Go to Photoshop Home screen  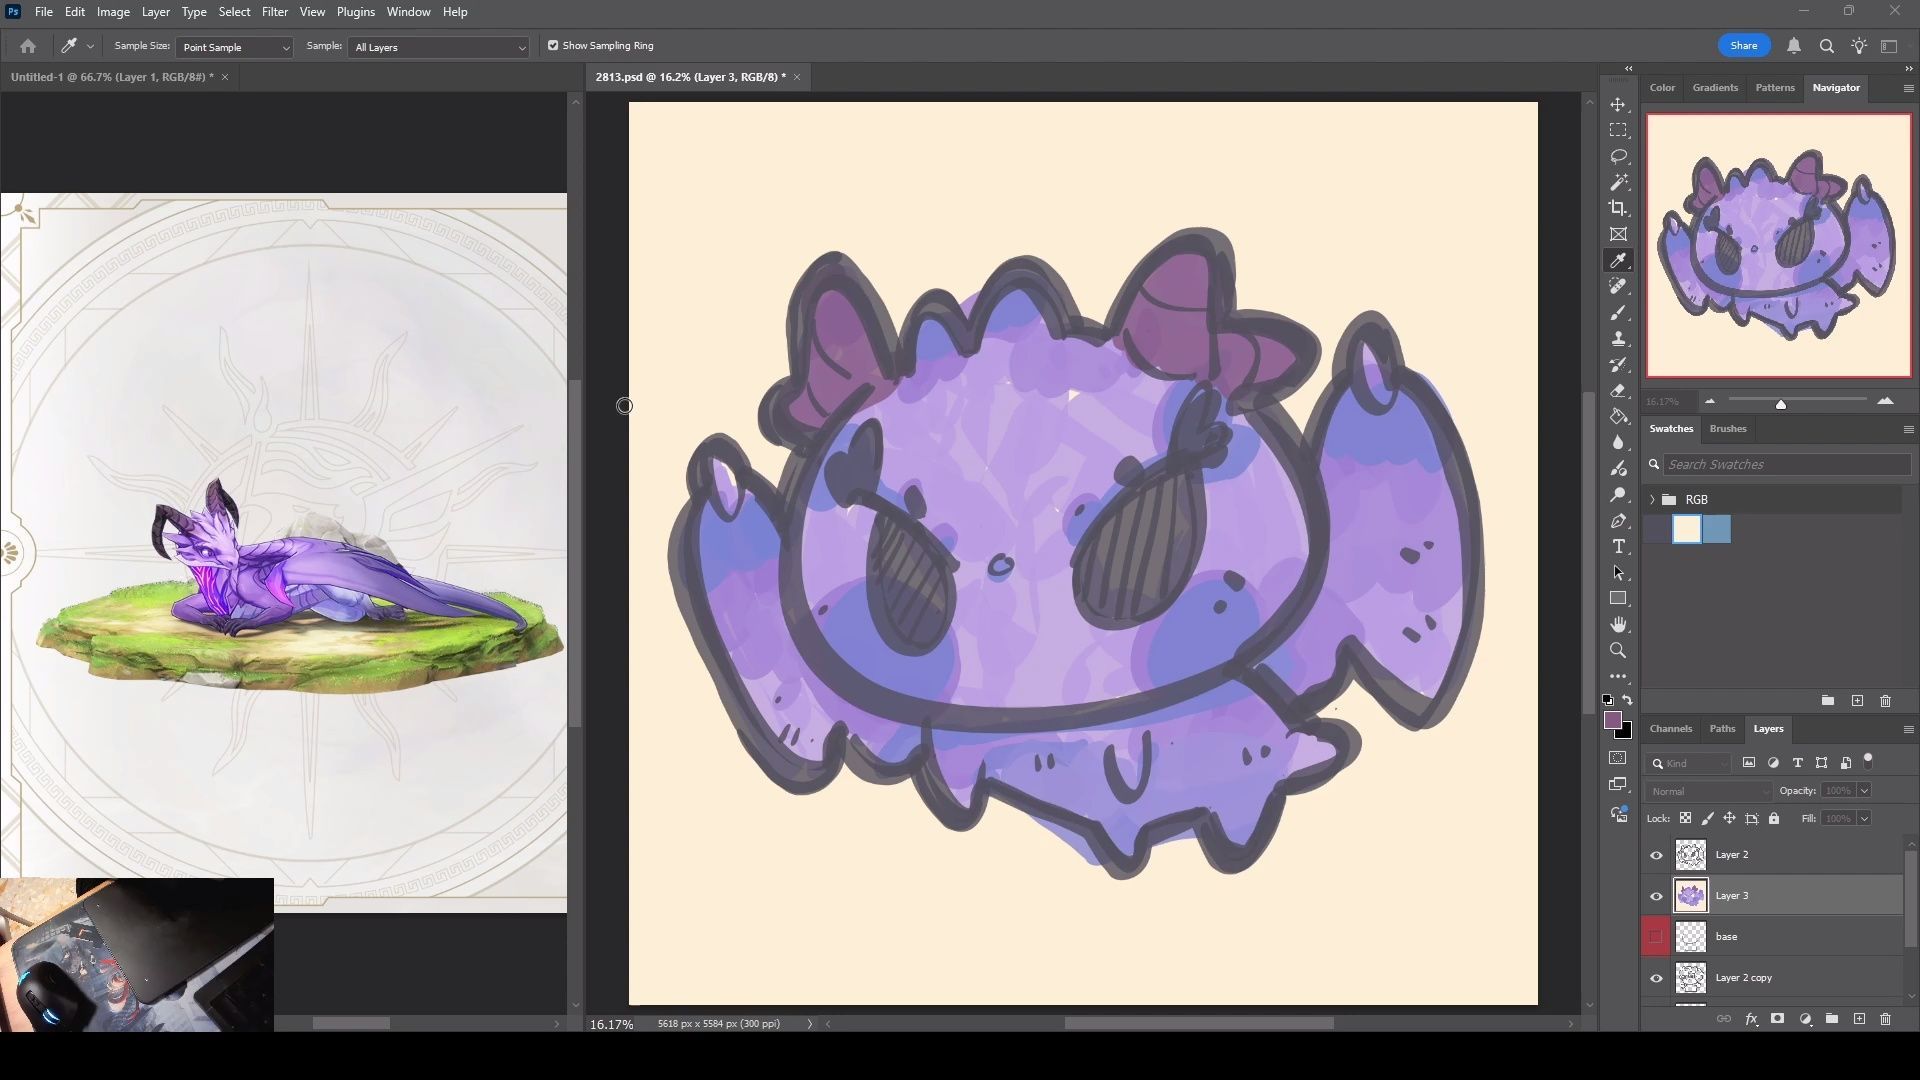(x=28, y=46)
